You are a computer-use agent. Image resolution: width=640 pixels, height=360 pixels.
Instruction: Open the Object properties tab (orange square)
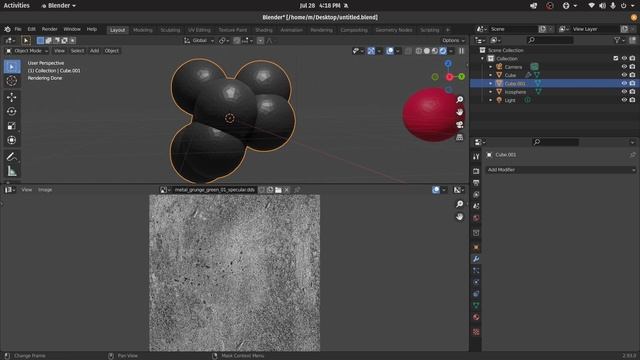(476, 247)
